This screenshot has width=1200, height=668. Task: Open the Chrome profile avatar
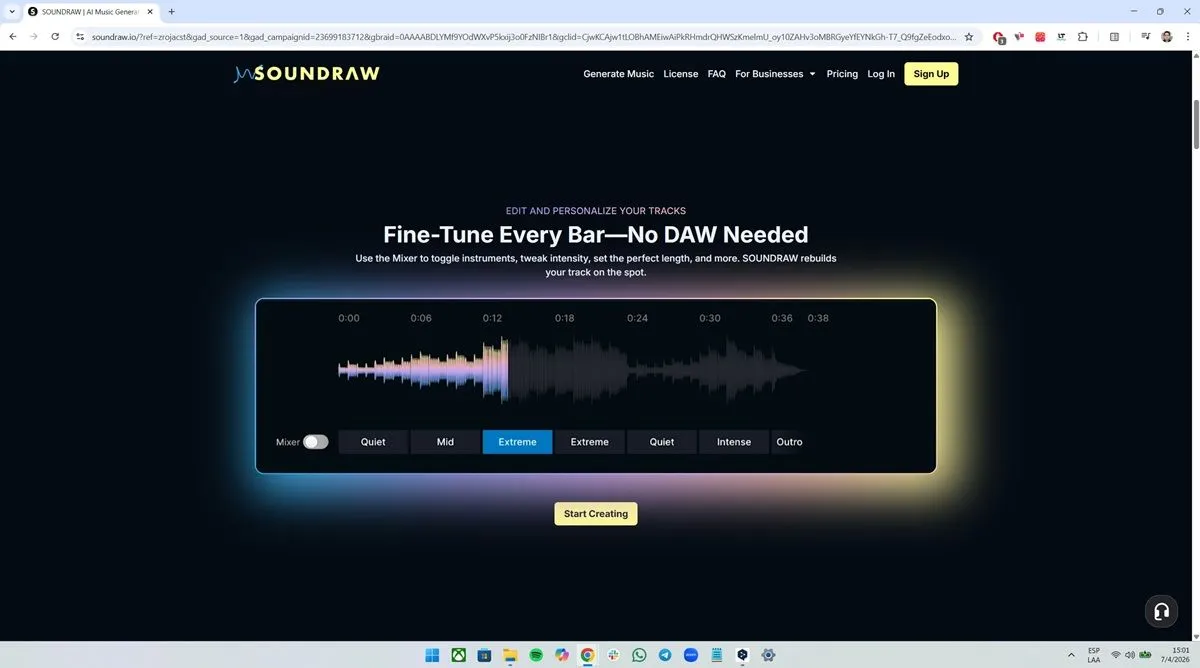[1167, 37]
